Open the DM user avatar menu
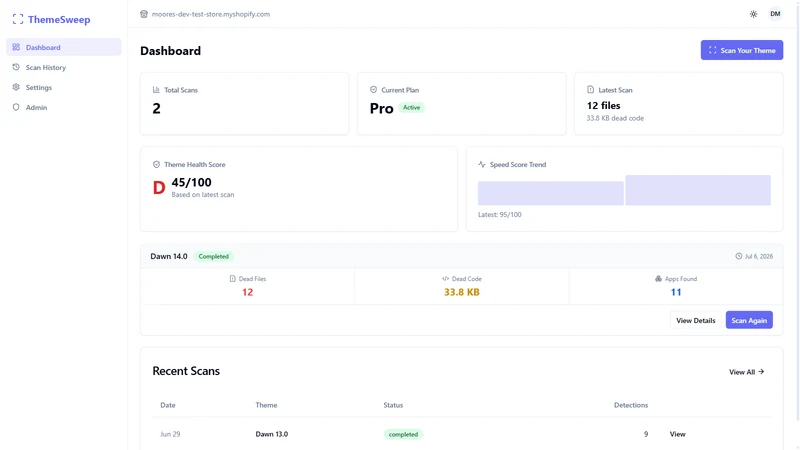This screenshot has height=450, width=800. tap(775, 14)
